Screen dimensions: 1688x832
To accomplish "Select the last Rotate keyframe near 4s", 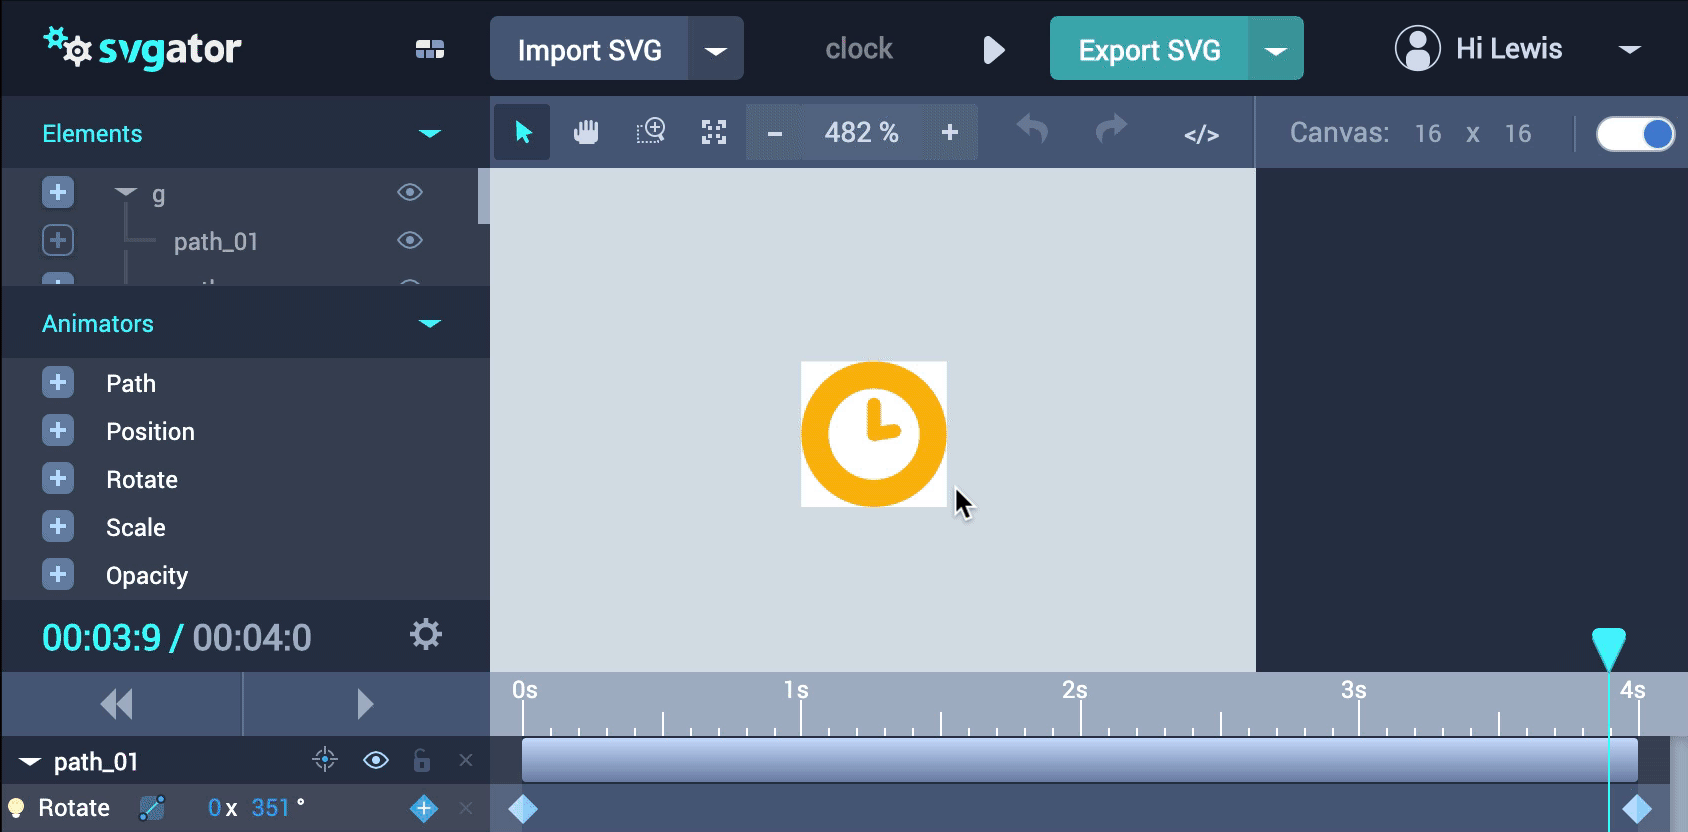I will click(x=1637, y=808).
